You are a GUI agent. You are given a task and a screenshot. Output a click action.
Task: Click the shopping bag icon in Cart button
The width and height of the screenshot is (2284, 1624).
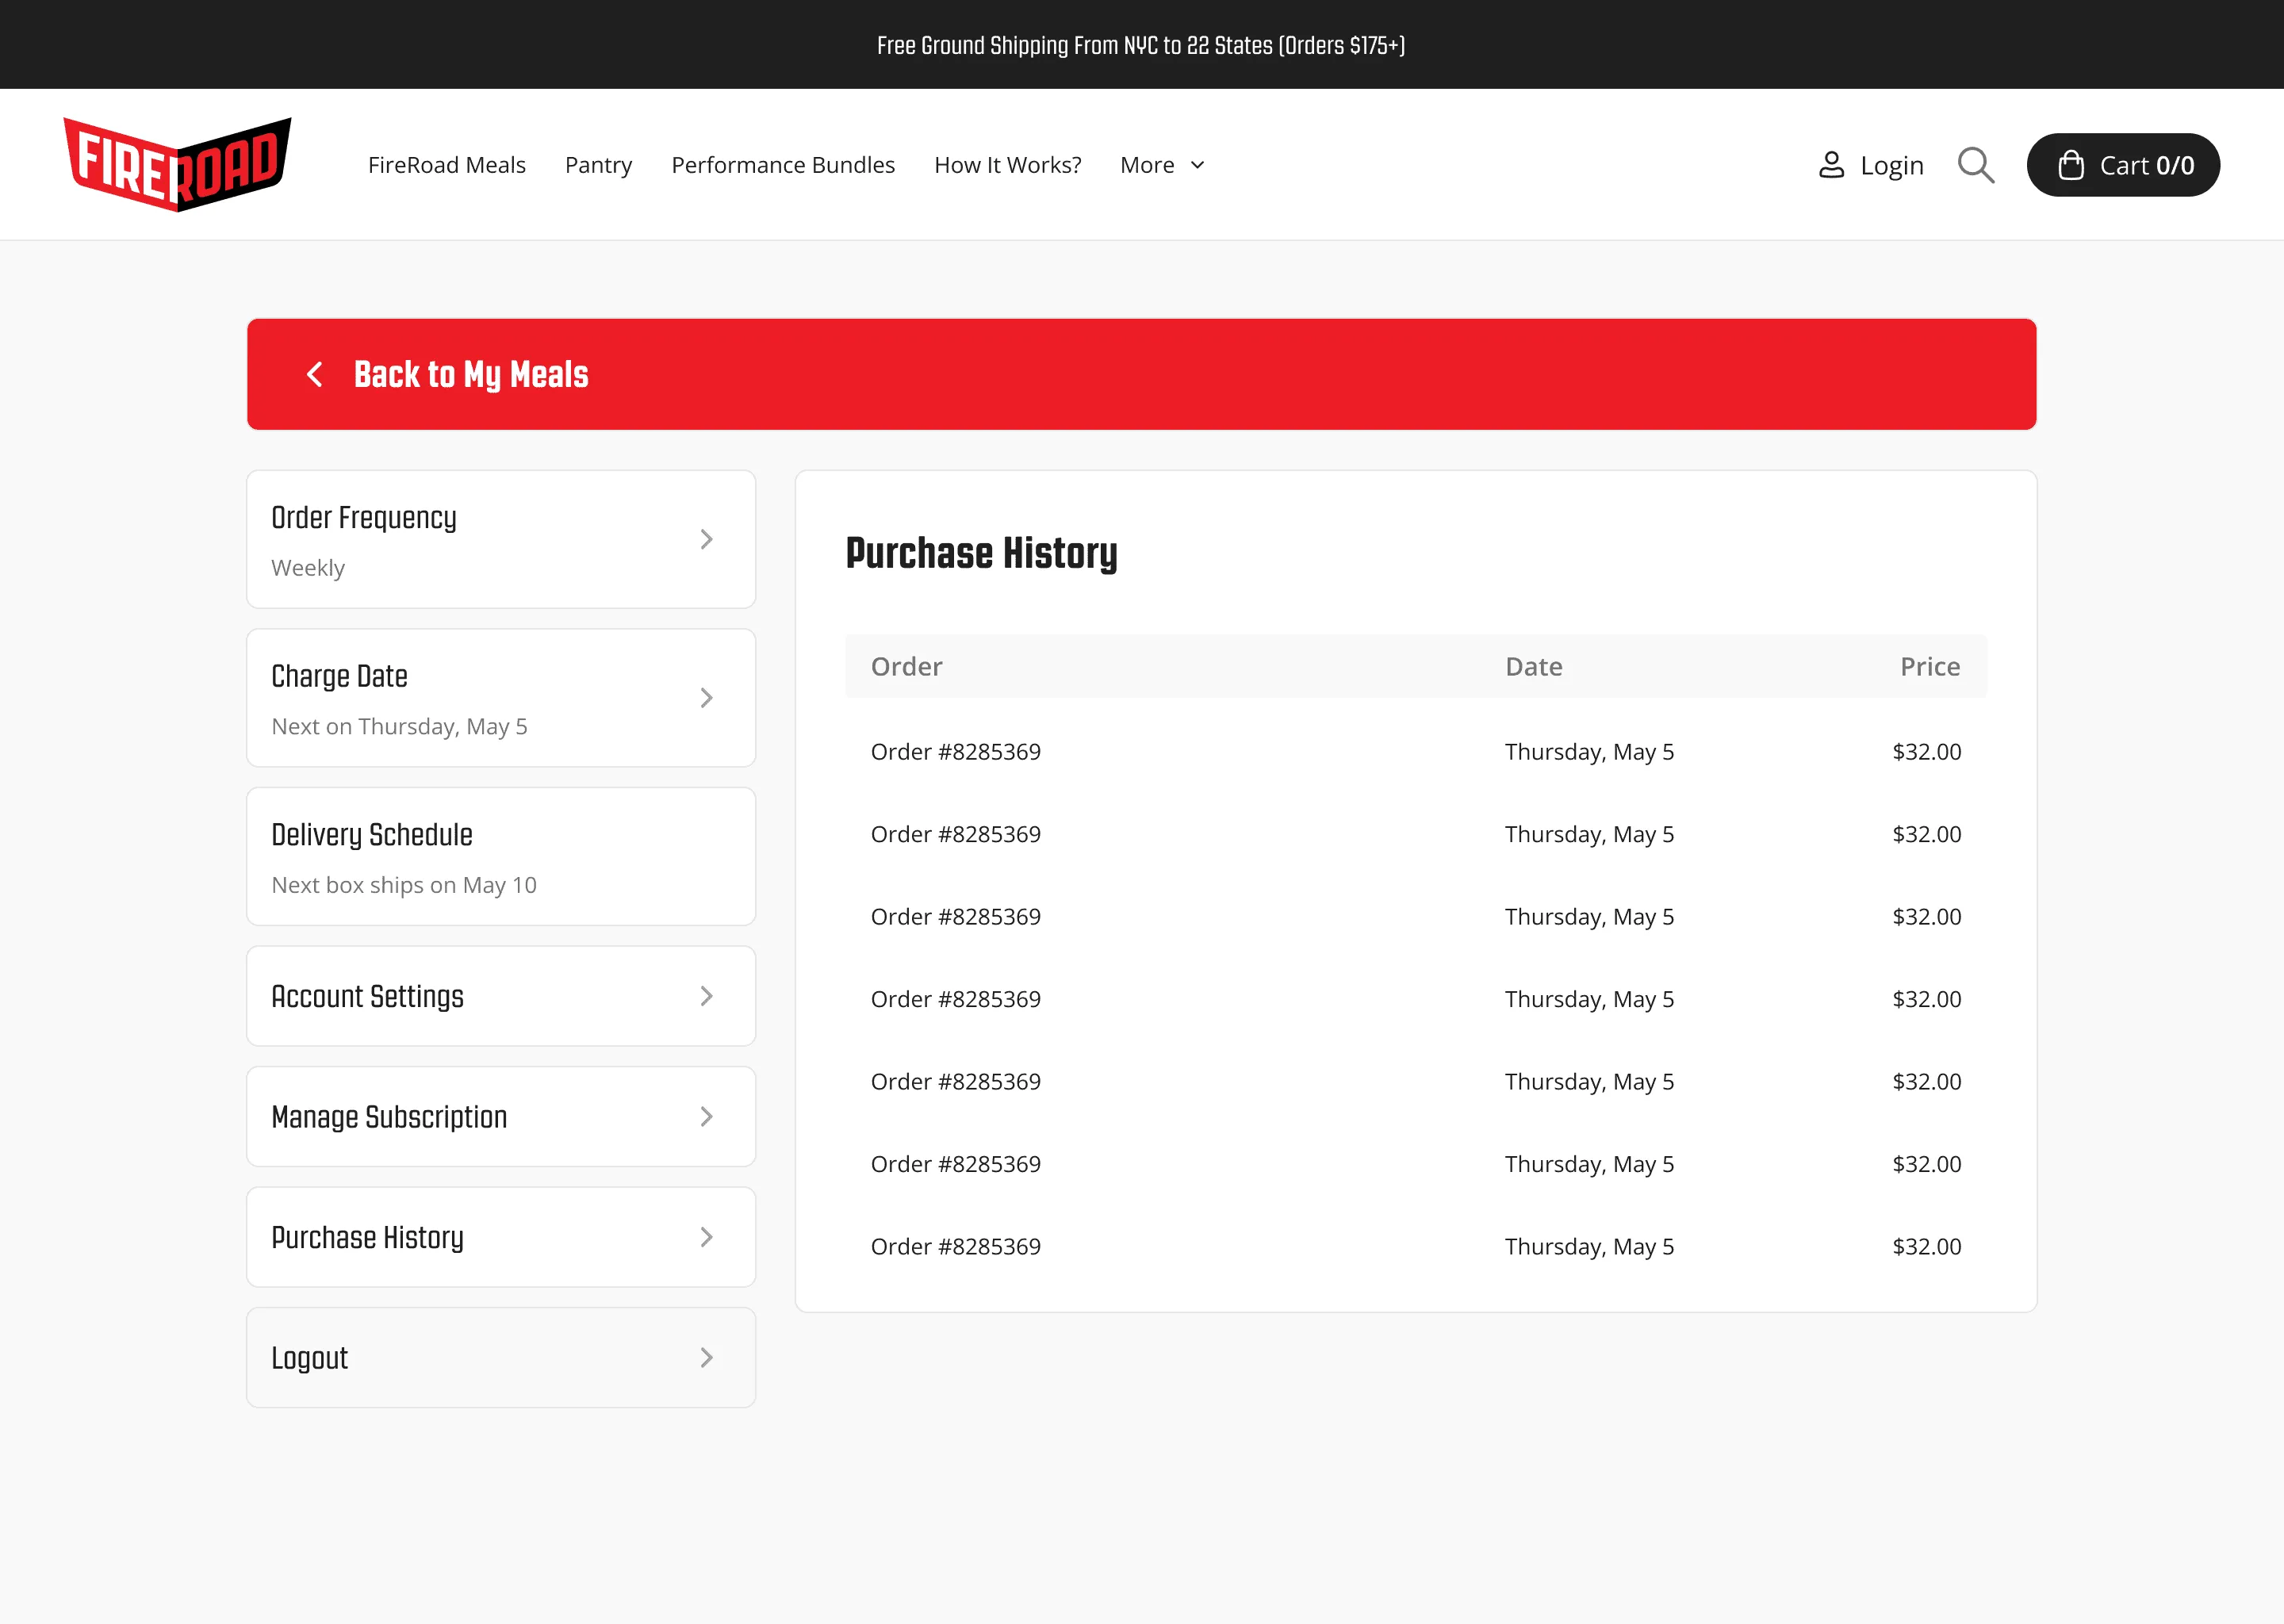tap(2071, 165)
